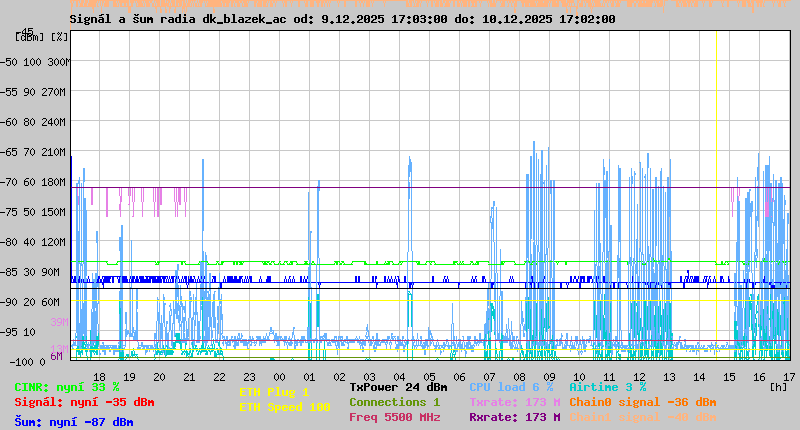Click the '20' hour tick label
The height and width of the screenshot is (430, 800).
tap(159, 377)
